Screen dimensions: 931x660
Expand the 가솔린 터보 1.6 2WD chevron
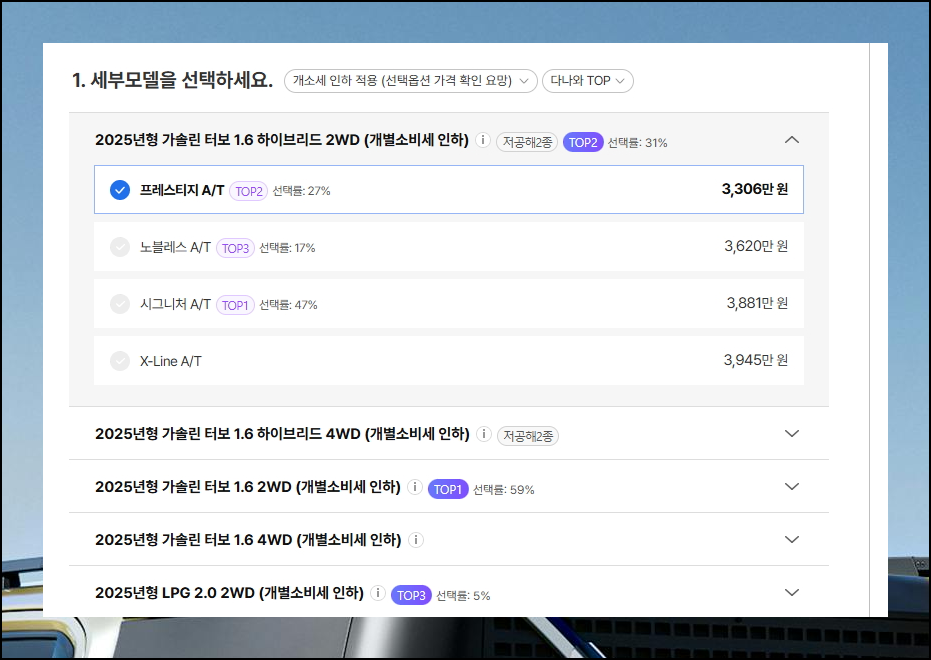click(792, 487)
